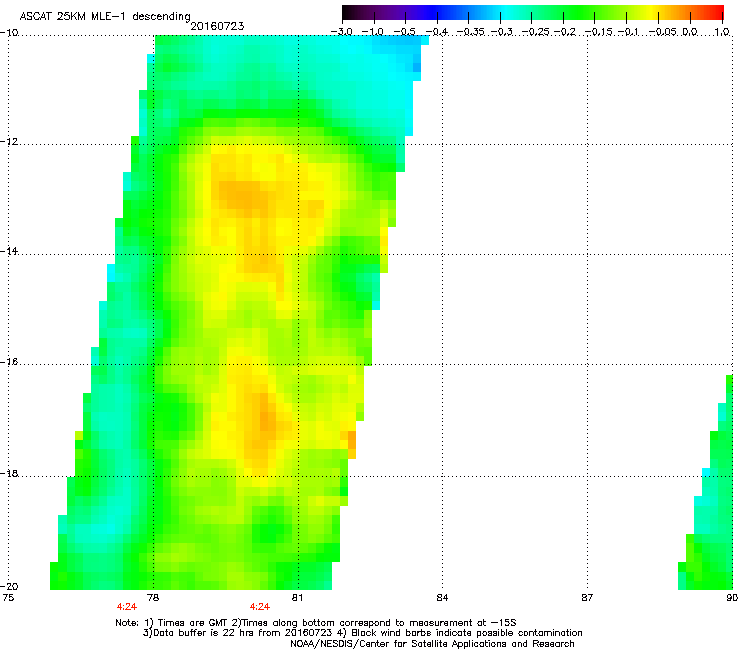Click the -18 latitude axis label

click(x=9, y=473)
